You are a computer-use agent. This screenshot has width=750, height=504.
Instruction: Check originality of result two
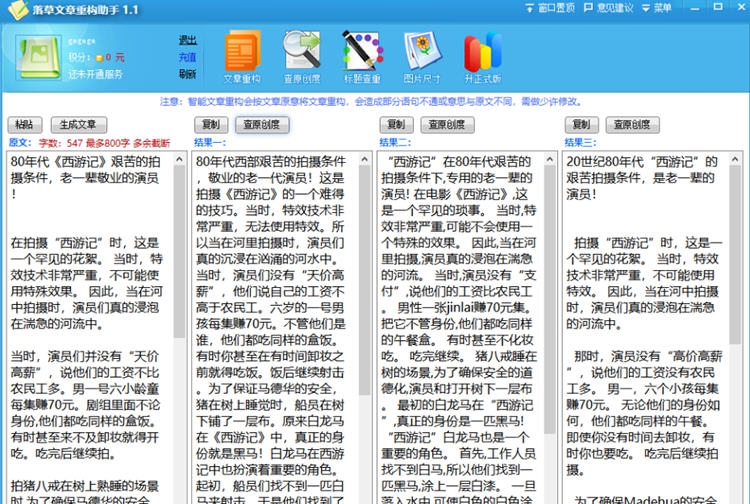[447, 125]
